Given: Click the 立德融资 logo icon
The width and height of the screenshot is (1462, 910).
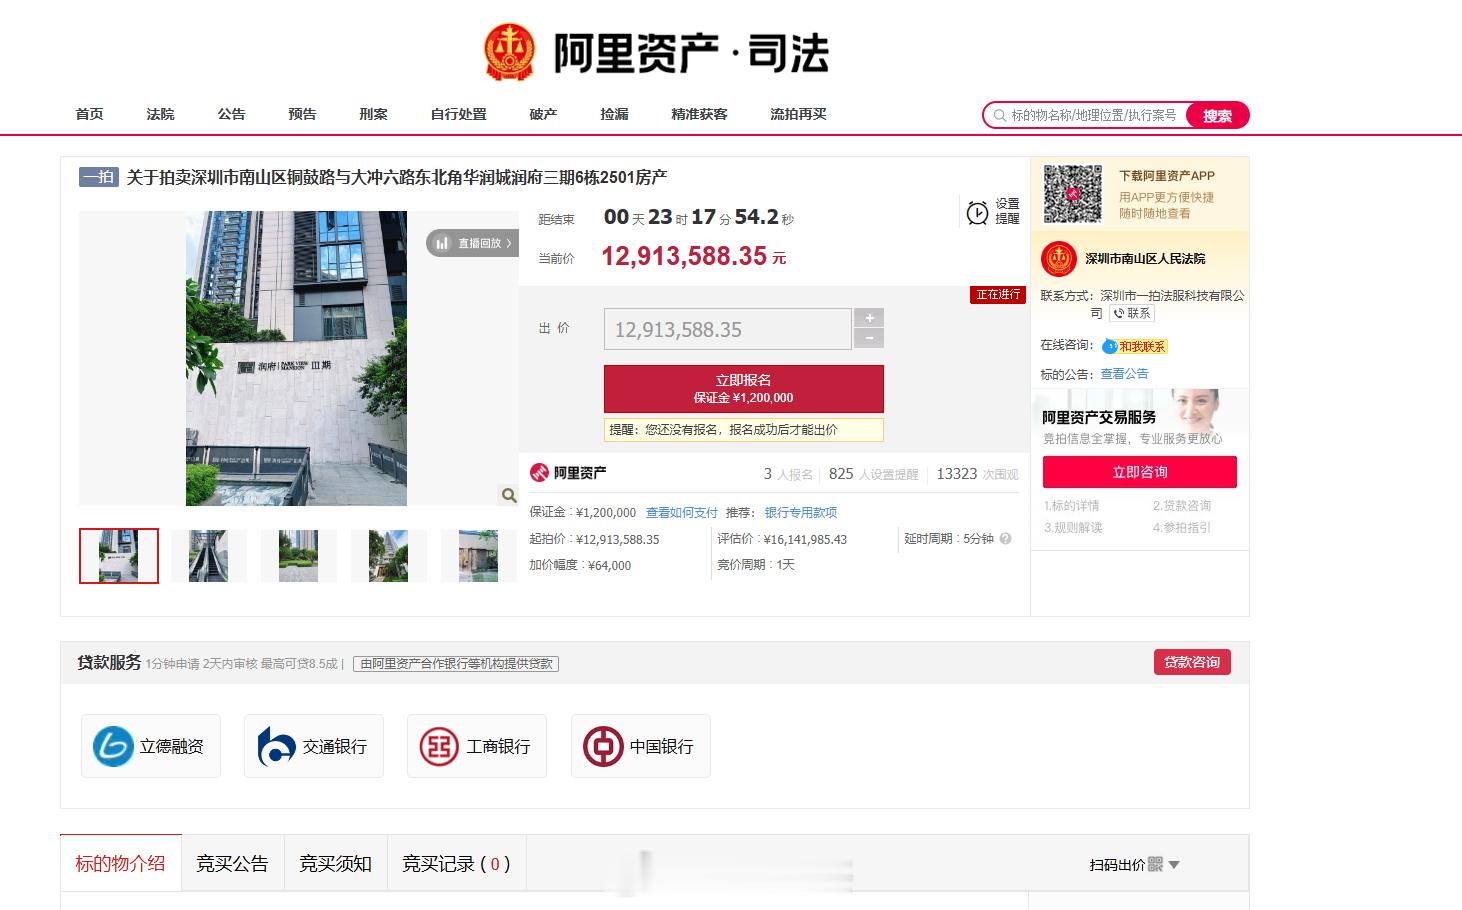Looking at the screenshot, I should [113, 746].
